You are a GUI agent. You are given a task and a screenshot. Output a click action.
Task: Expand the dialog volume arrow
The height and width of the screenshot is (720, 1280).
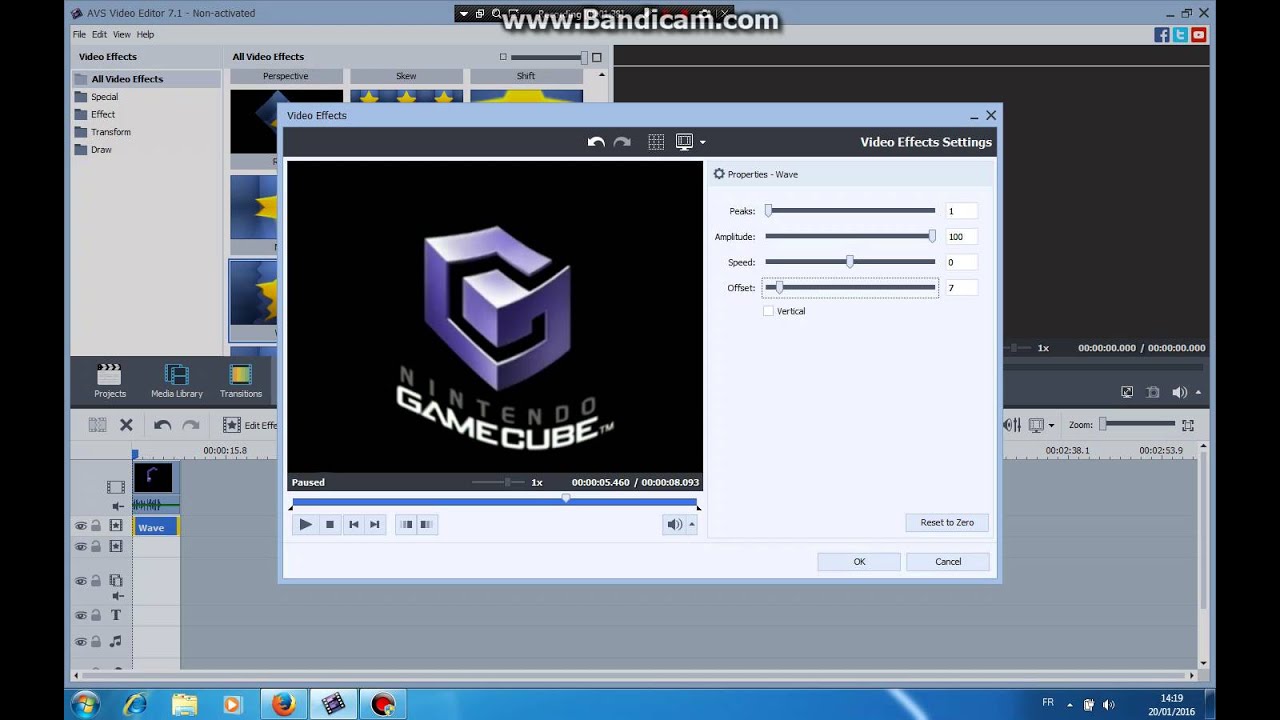691,524
